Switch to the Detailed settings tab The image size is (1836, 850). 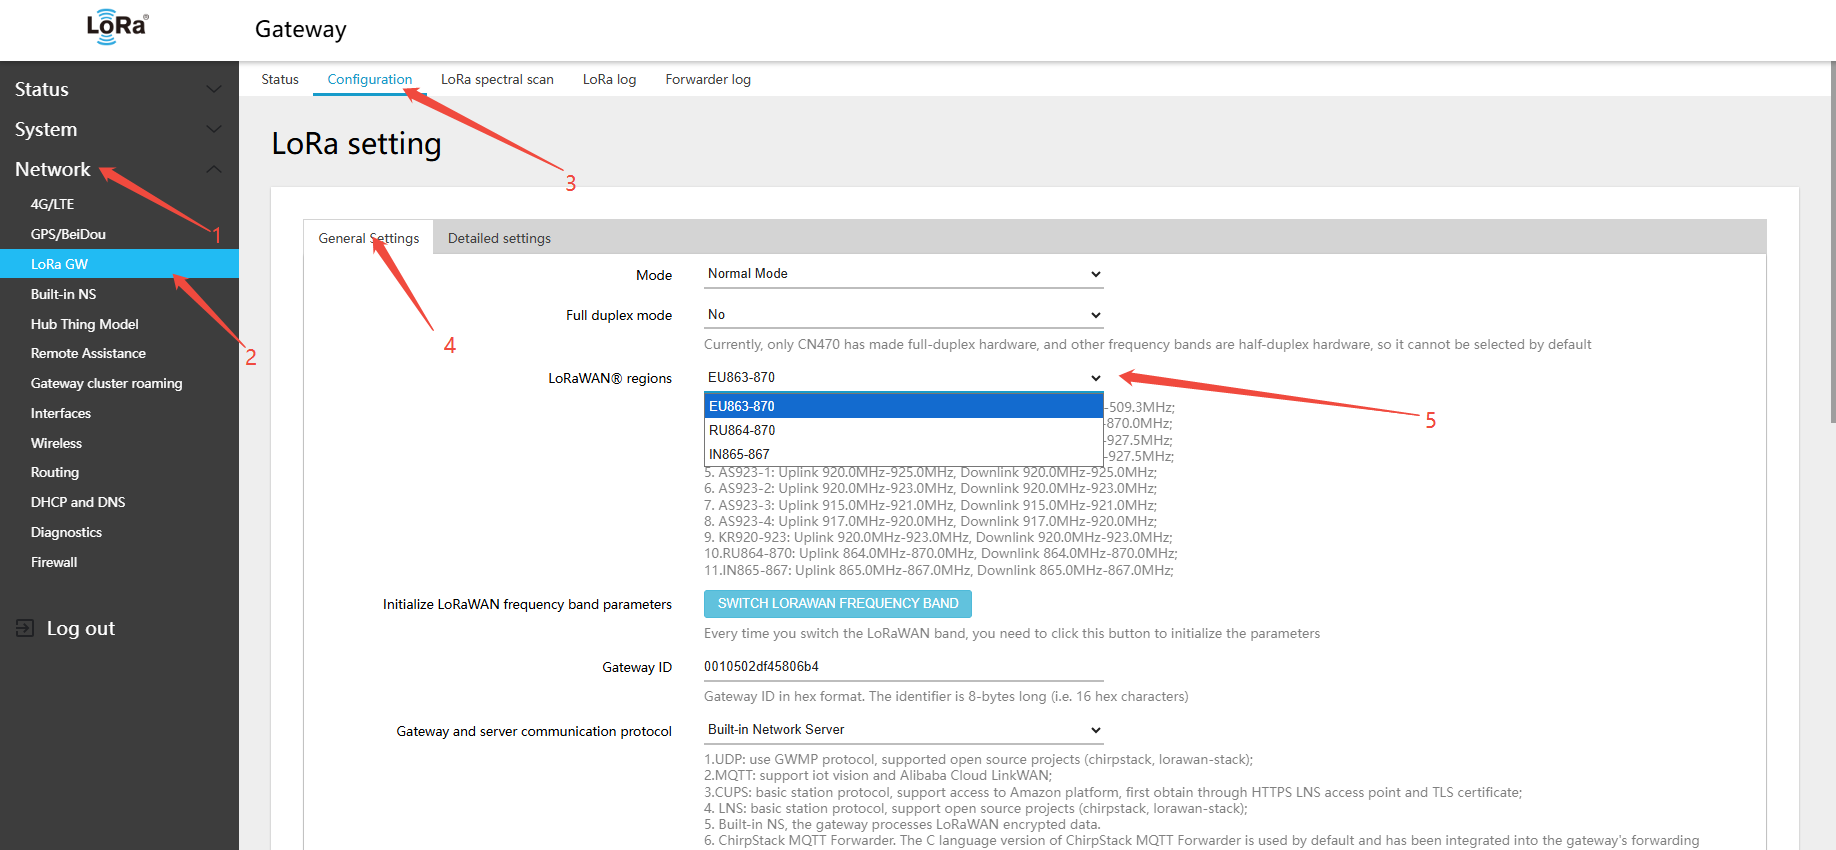[499, 238]
